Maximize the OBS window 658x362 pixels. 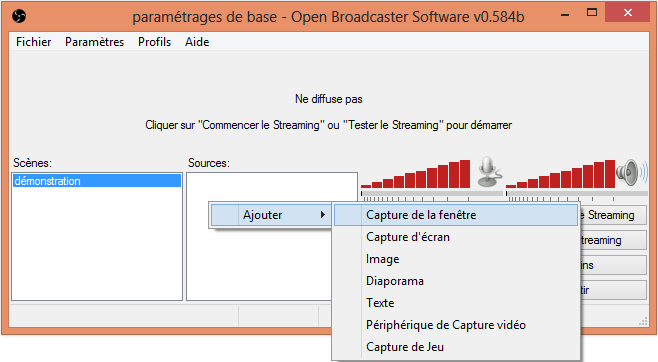tap(592, 13)
